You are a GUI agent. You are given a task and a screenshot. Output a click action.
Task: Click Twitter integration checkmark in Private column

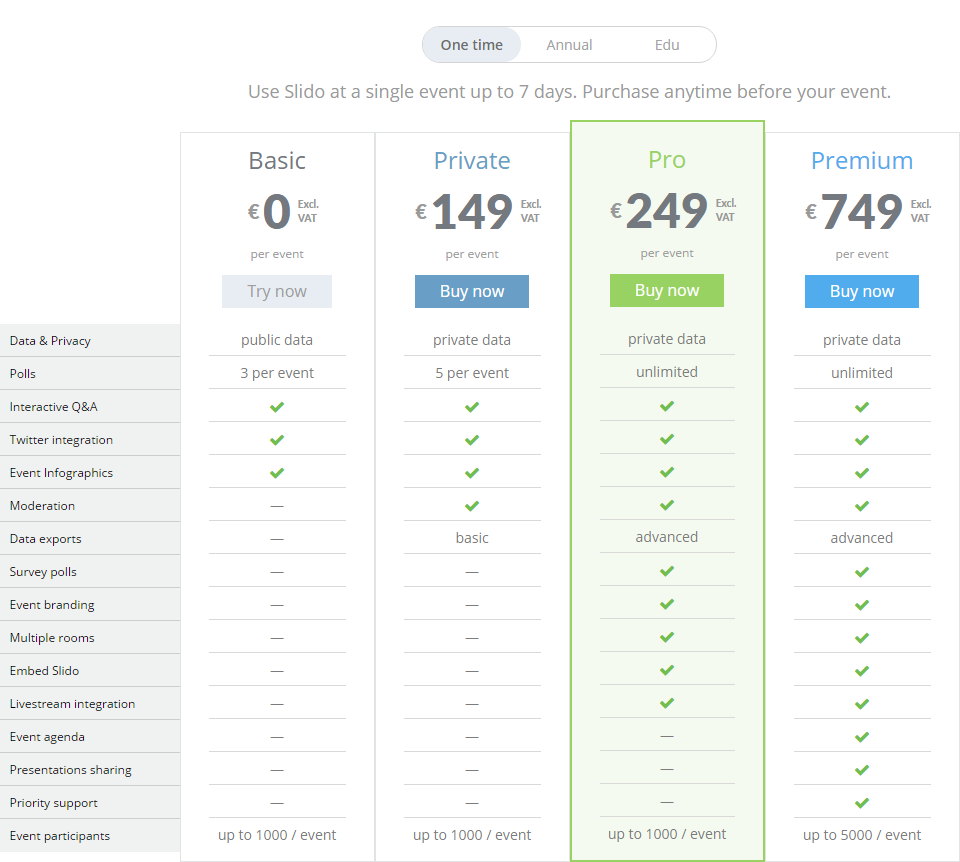[x=472, y=440]
